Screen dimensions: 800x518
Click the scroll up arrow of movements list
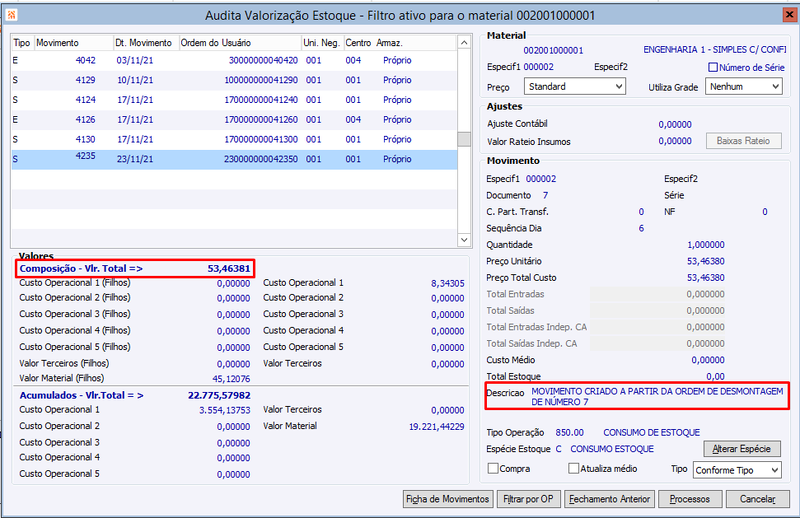pos(464,43)
